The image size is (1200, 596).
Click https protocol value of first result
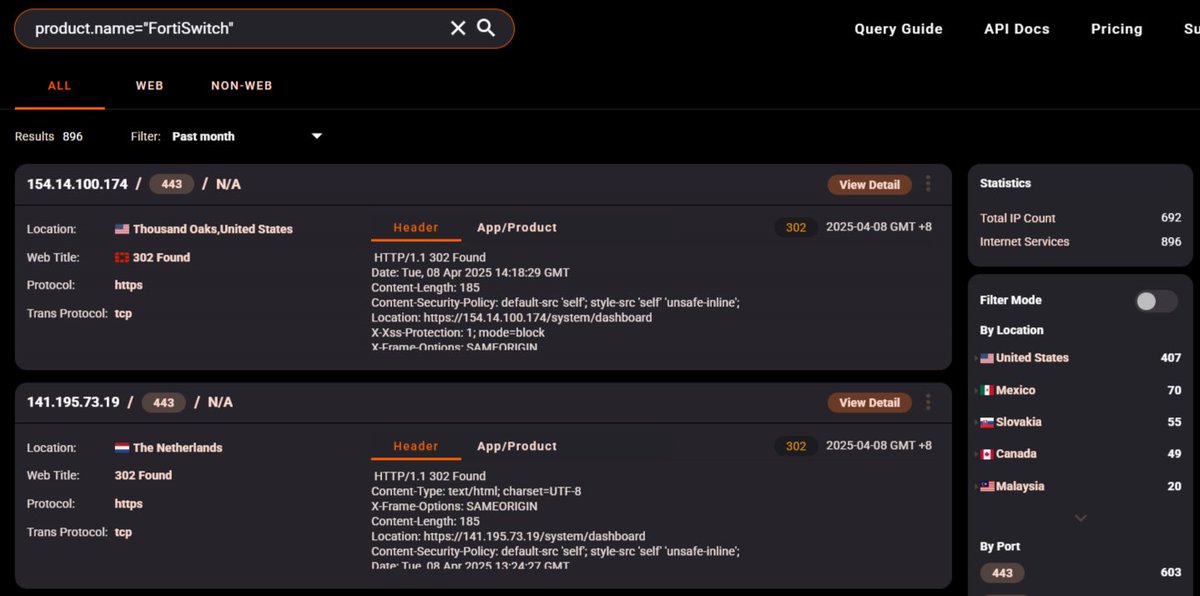pyautogui.click(x=128, y=285)
